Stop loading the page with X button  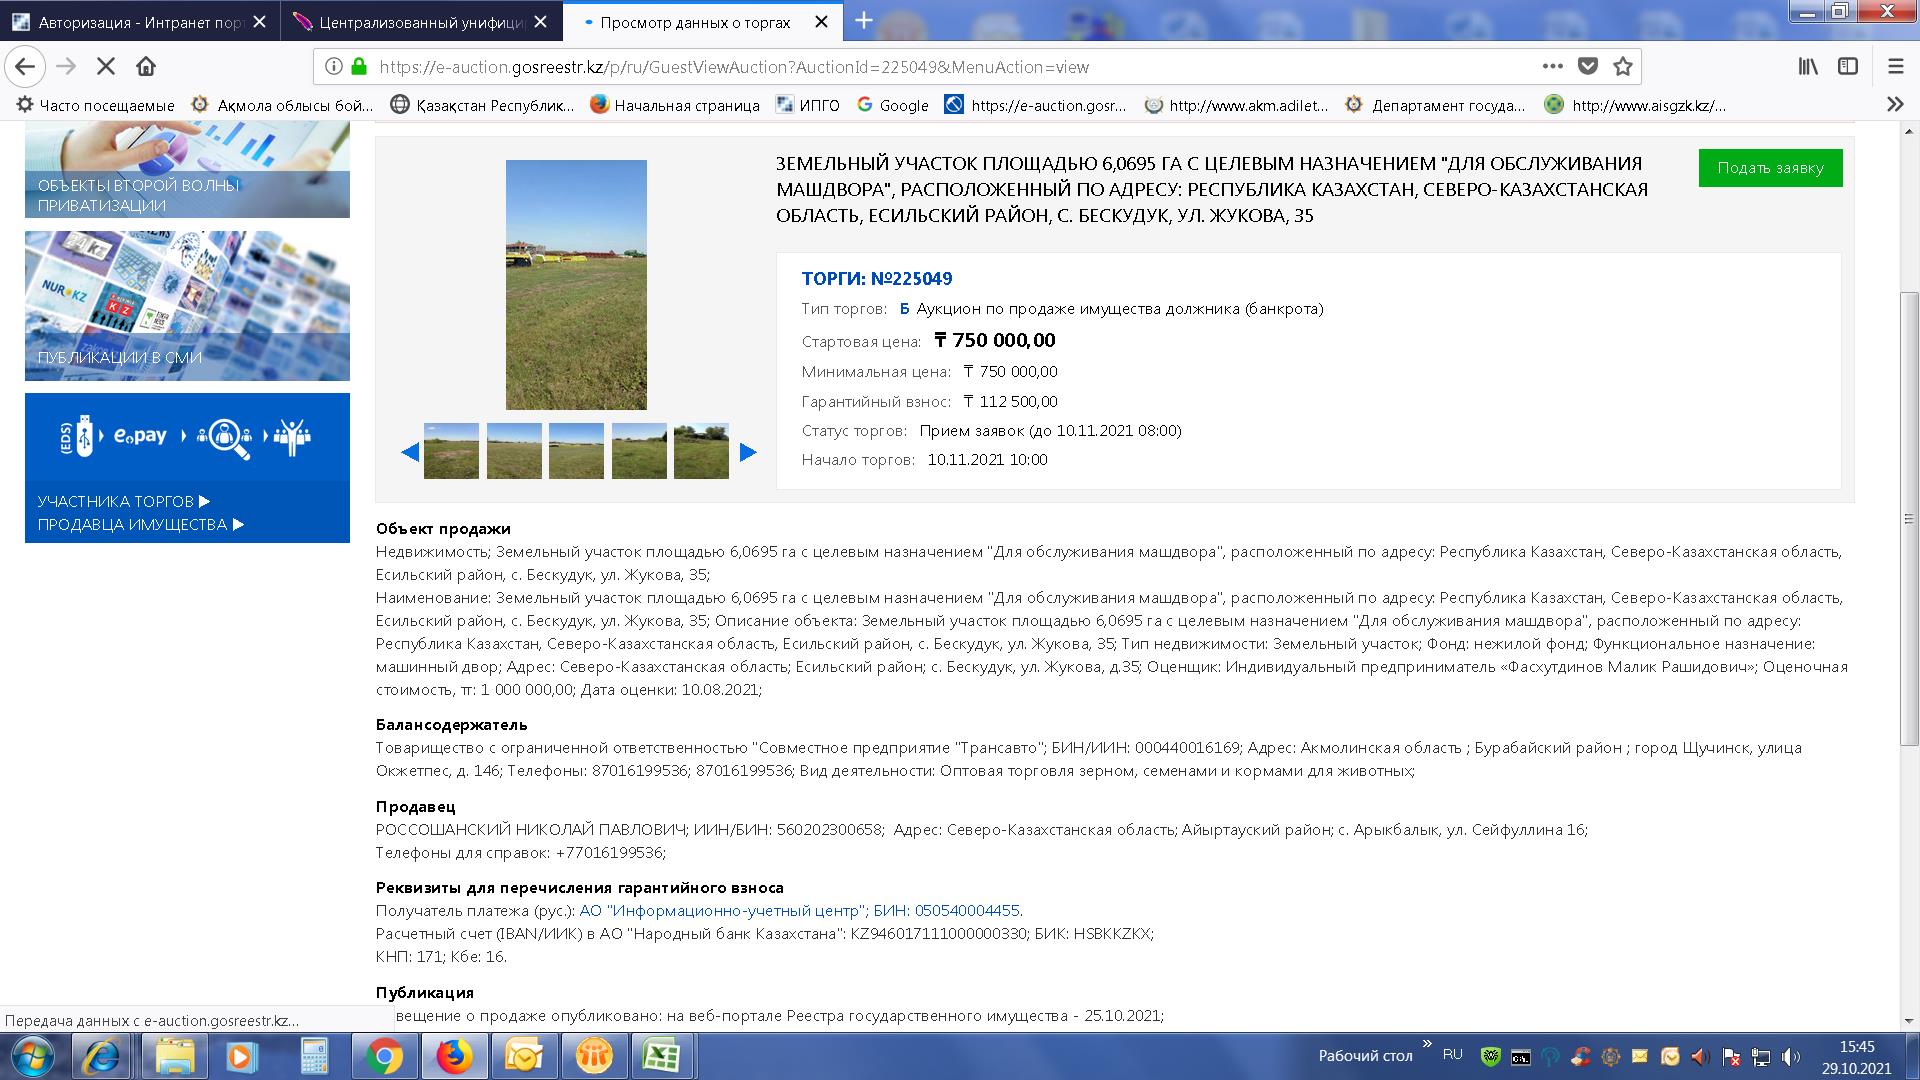click(x=105, y=67)
